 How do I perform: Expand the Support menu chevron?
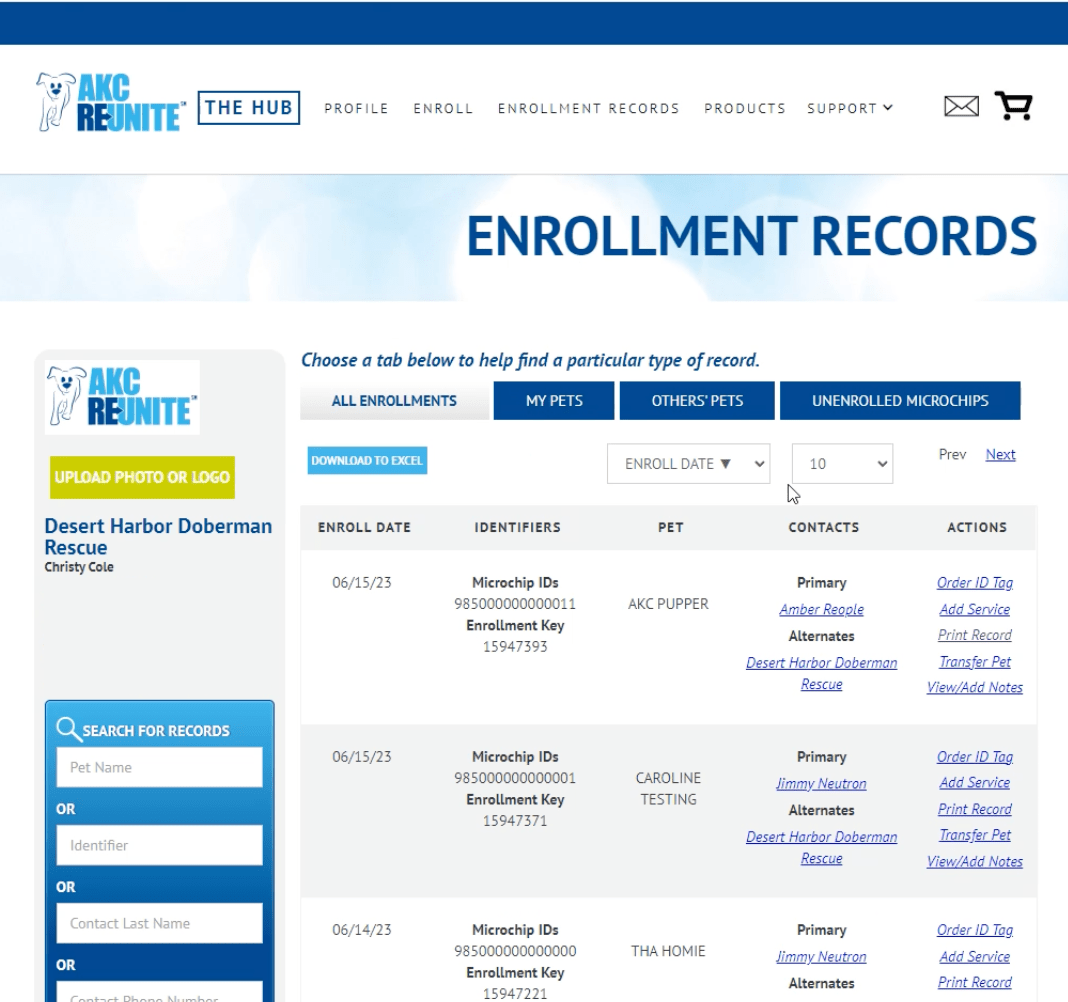888,108
